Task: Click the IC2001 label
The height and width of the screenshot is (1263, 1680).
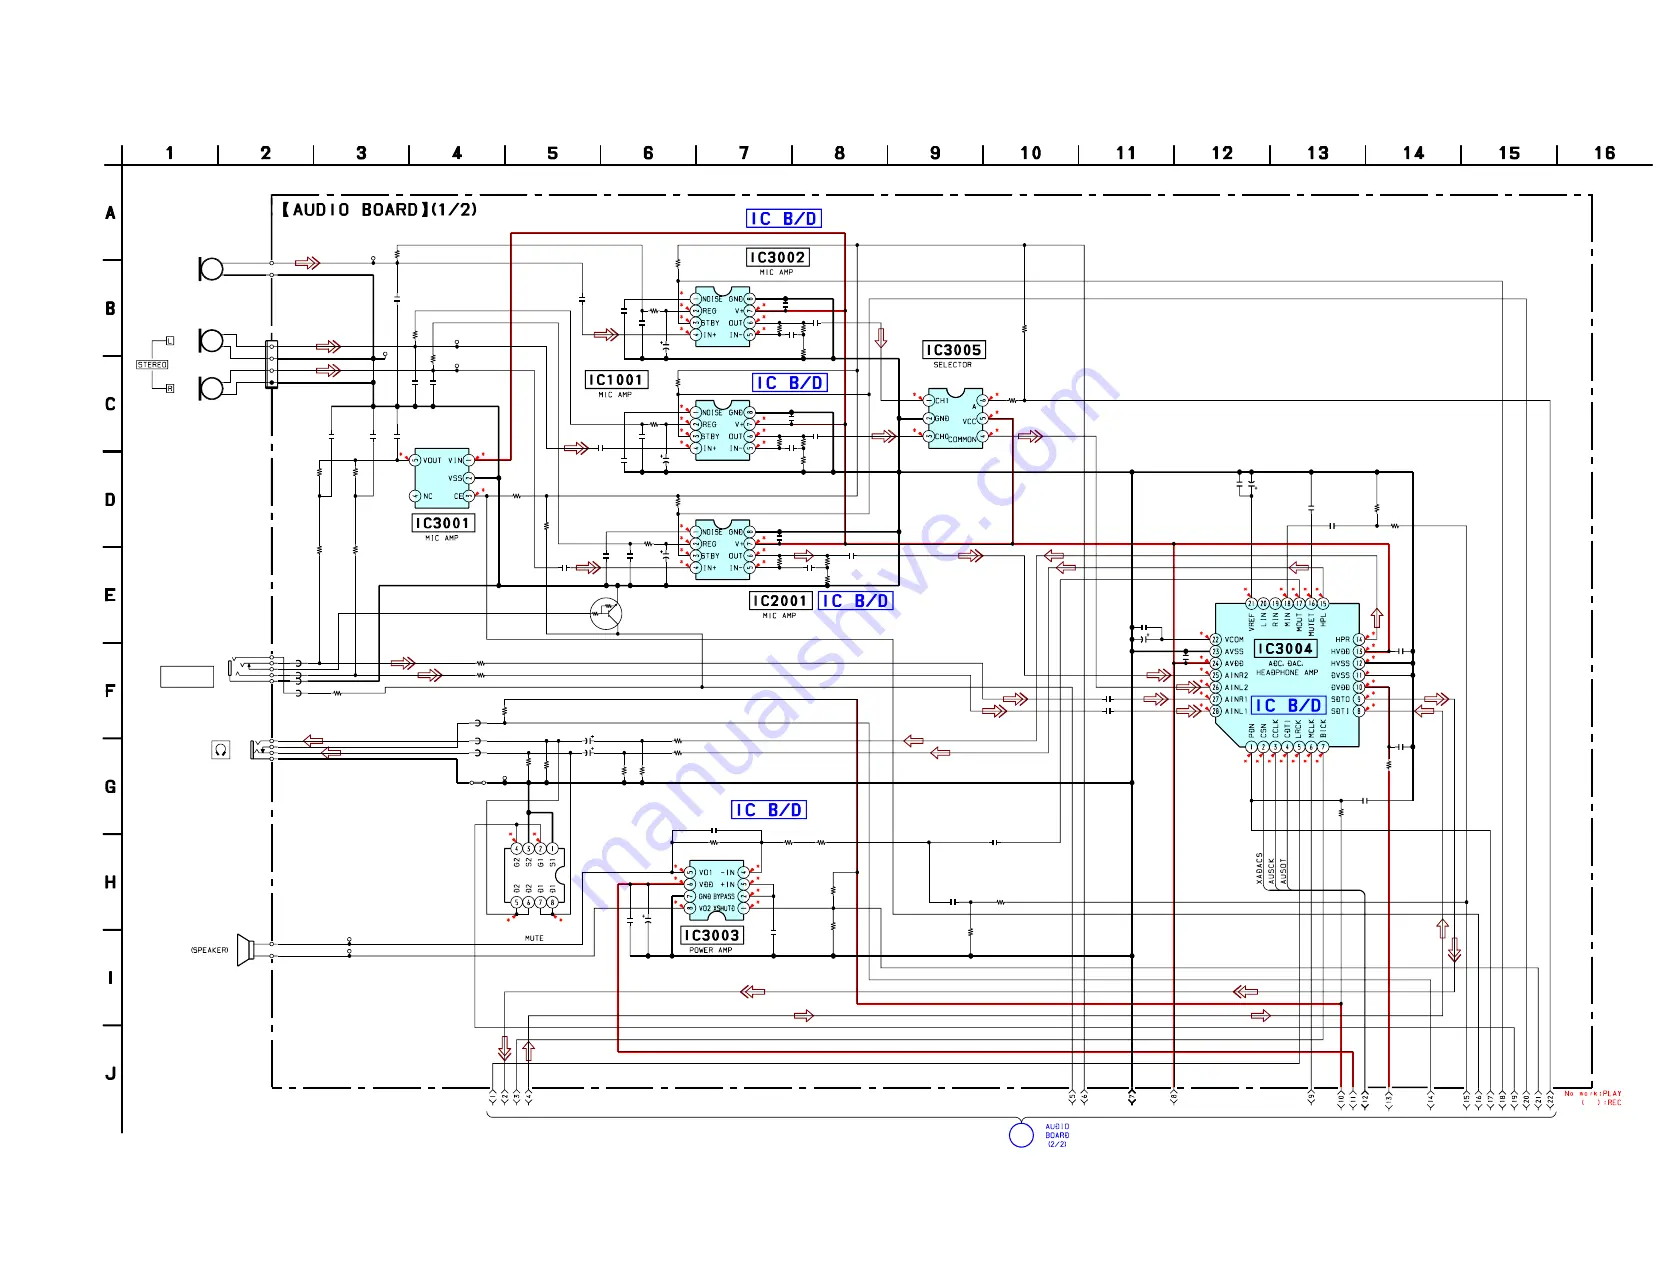Action: (779, 601)
